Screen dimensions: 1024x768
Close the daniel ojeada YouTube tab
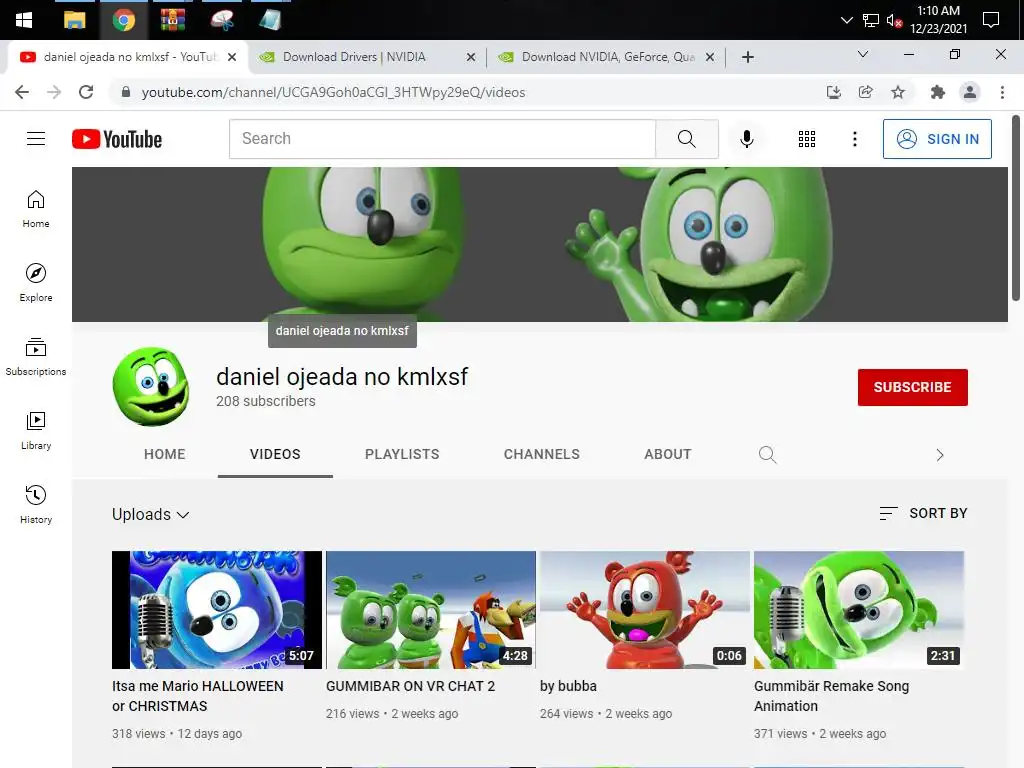232,57
